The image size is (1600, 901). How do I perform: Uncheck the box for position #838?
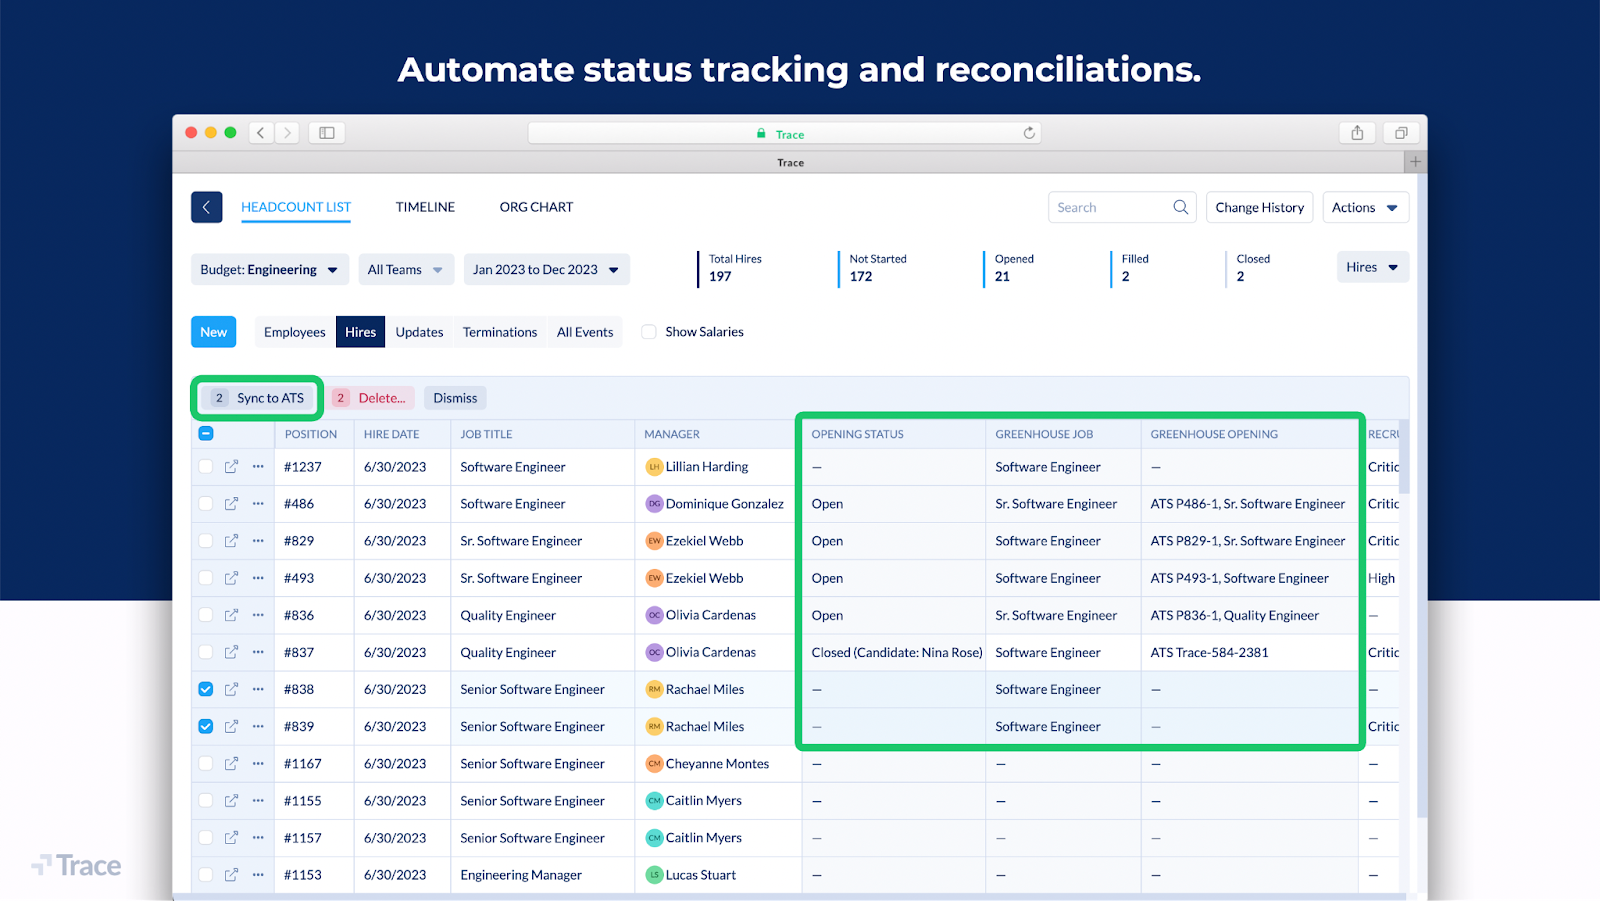(x=206, y=689)
